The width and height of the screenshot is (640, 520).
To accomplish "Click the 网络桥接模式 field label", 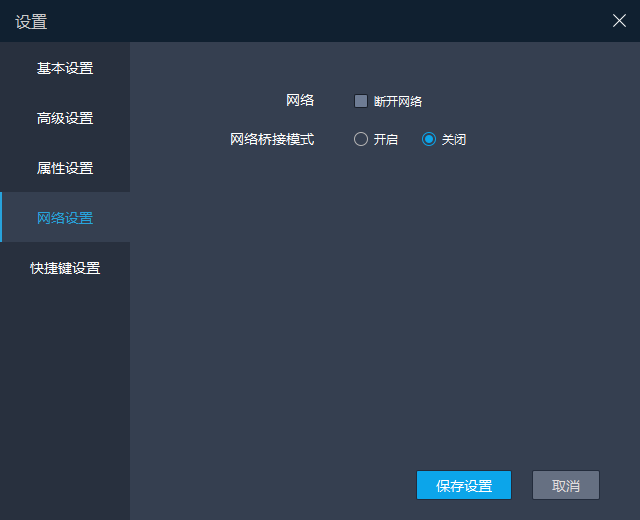I will (272, 140).
